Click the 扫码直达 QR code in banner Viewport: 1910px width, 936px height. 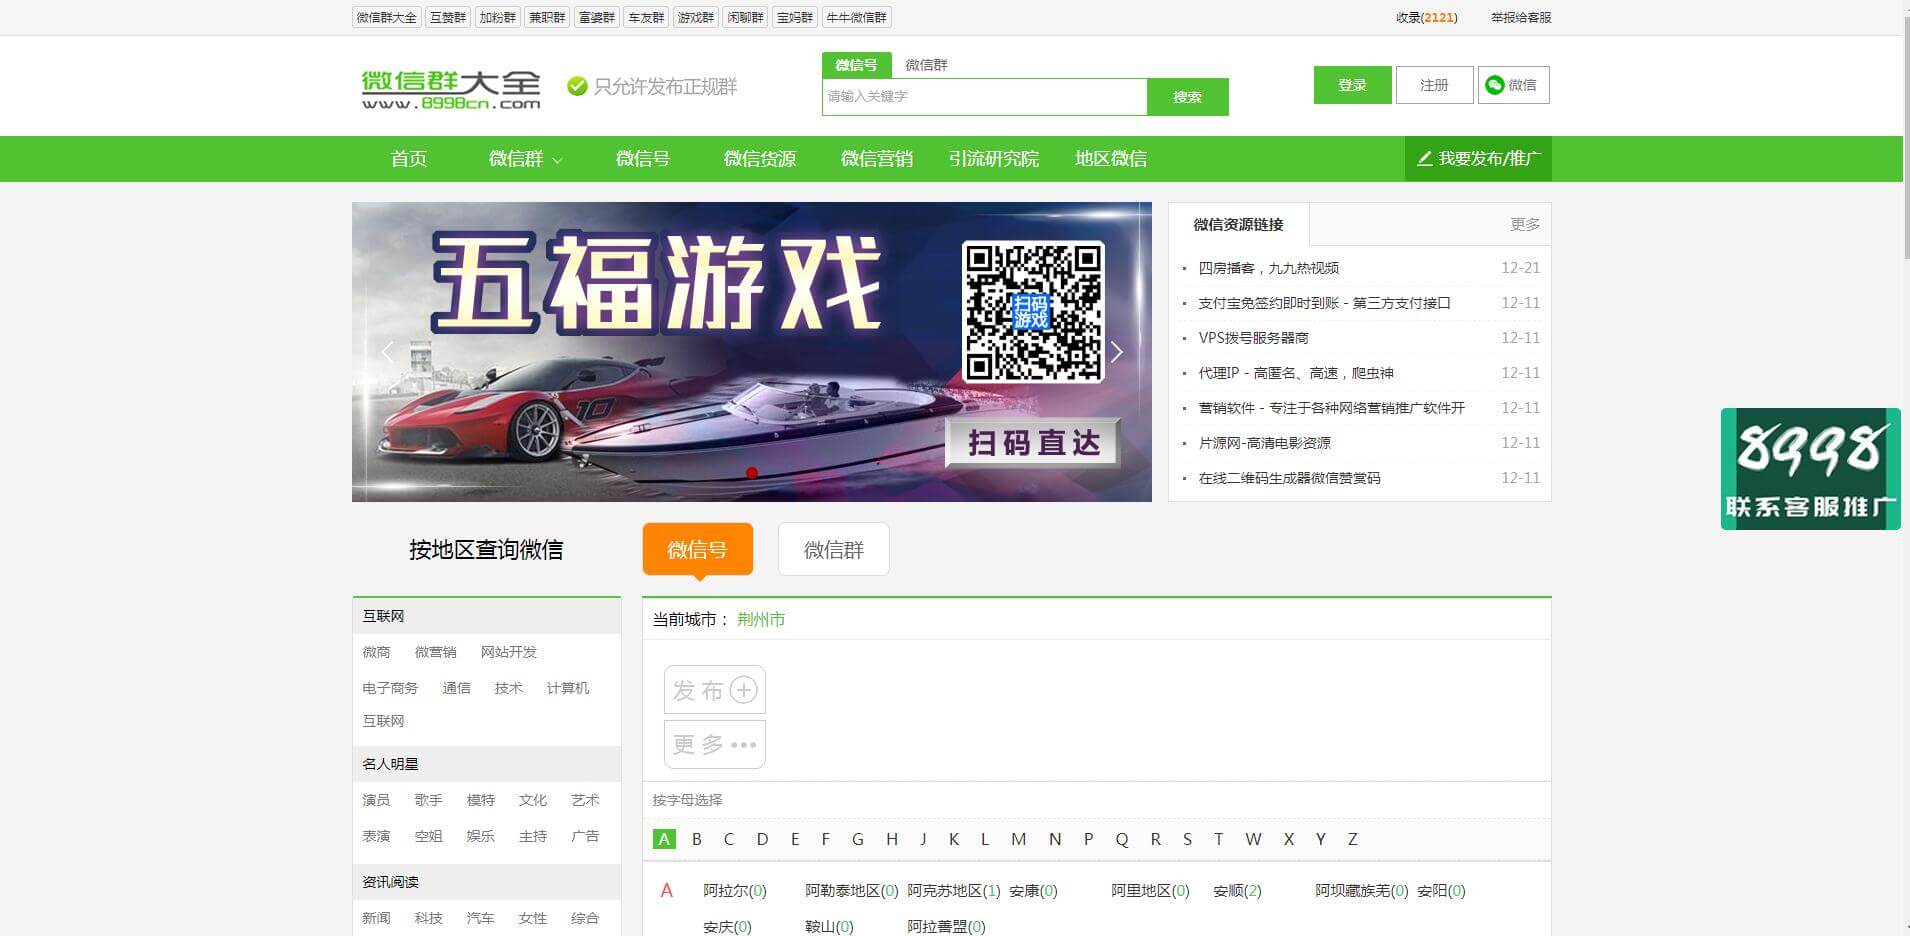click(x=1035, y=310)
